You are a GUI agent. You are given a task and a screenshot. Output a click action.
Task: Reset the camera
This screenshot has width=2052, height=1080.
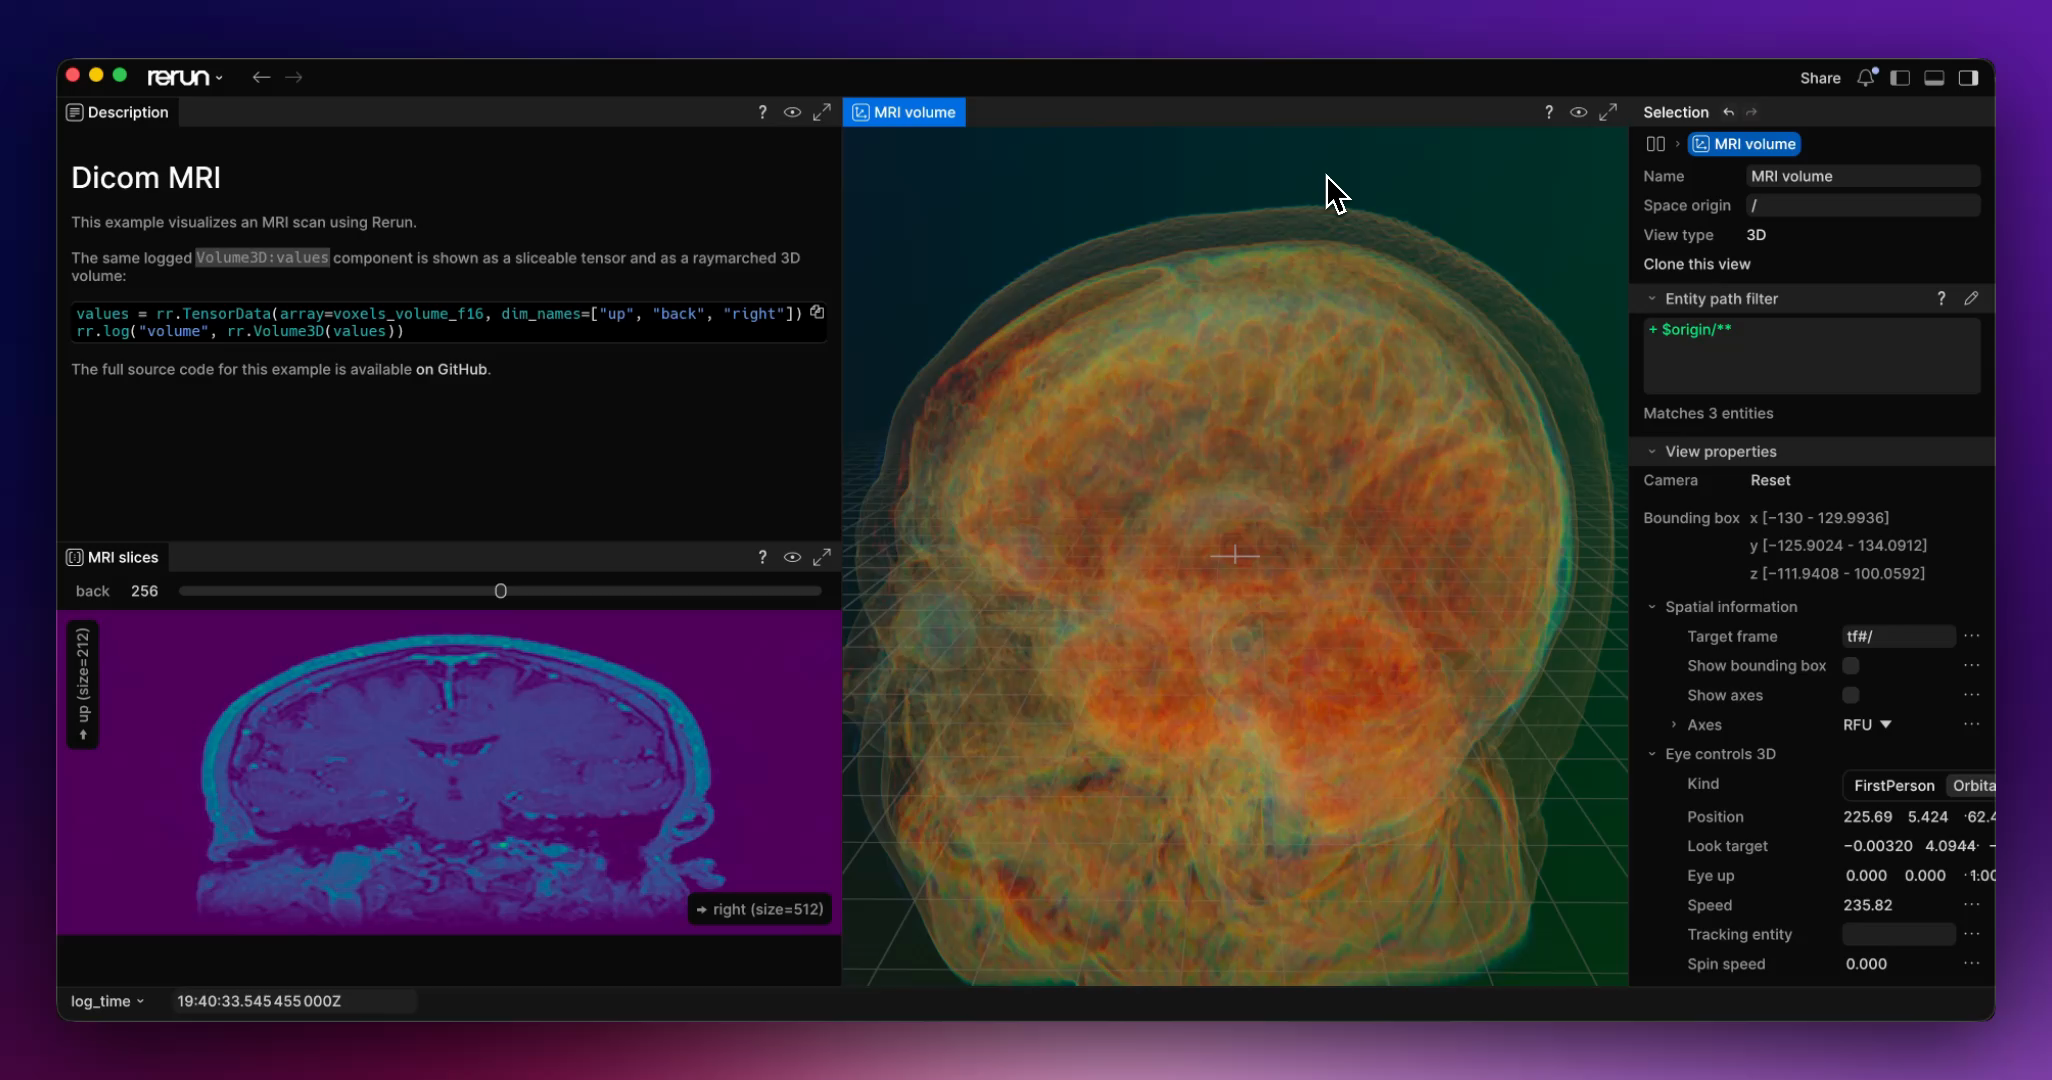click(1770, 480)
